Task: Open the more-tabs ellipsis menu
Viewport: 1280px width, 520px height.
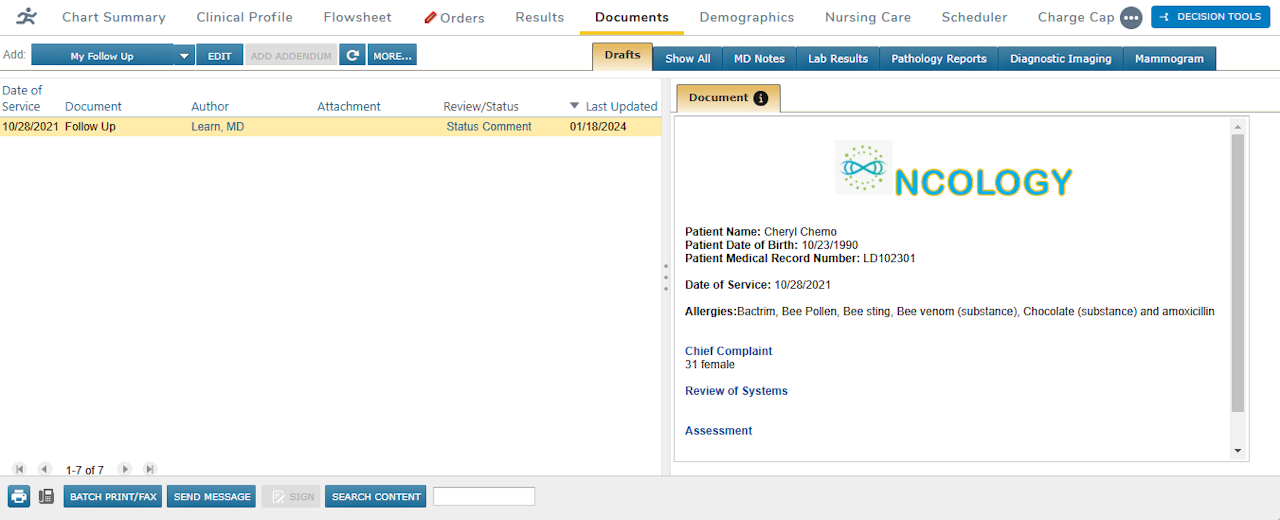Action: (1131, 18)
